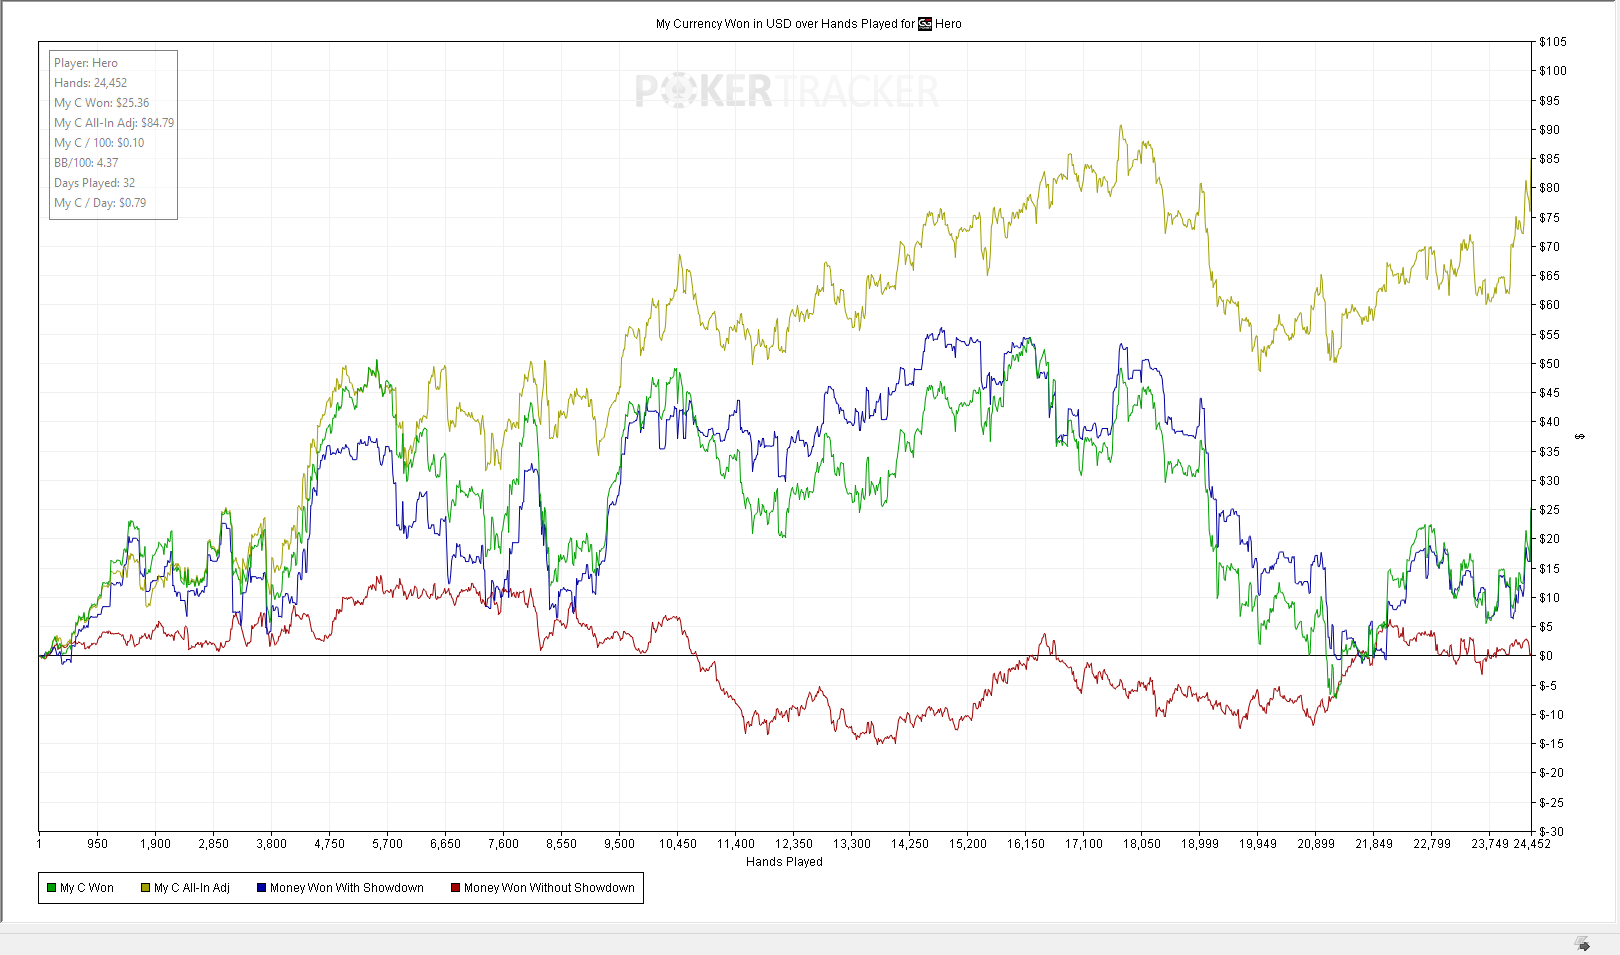Select the 'My C All-In Adj' legend label
Viewport: 1620px width, 955px height.
[192, 888]
